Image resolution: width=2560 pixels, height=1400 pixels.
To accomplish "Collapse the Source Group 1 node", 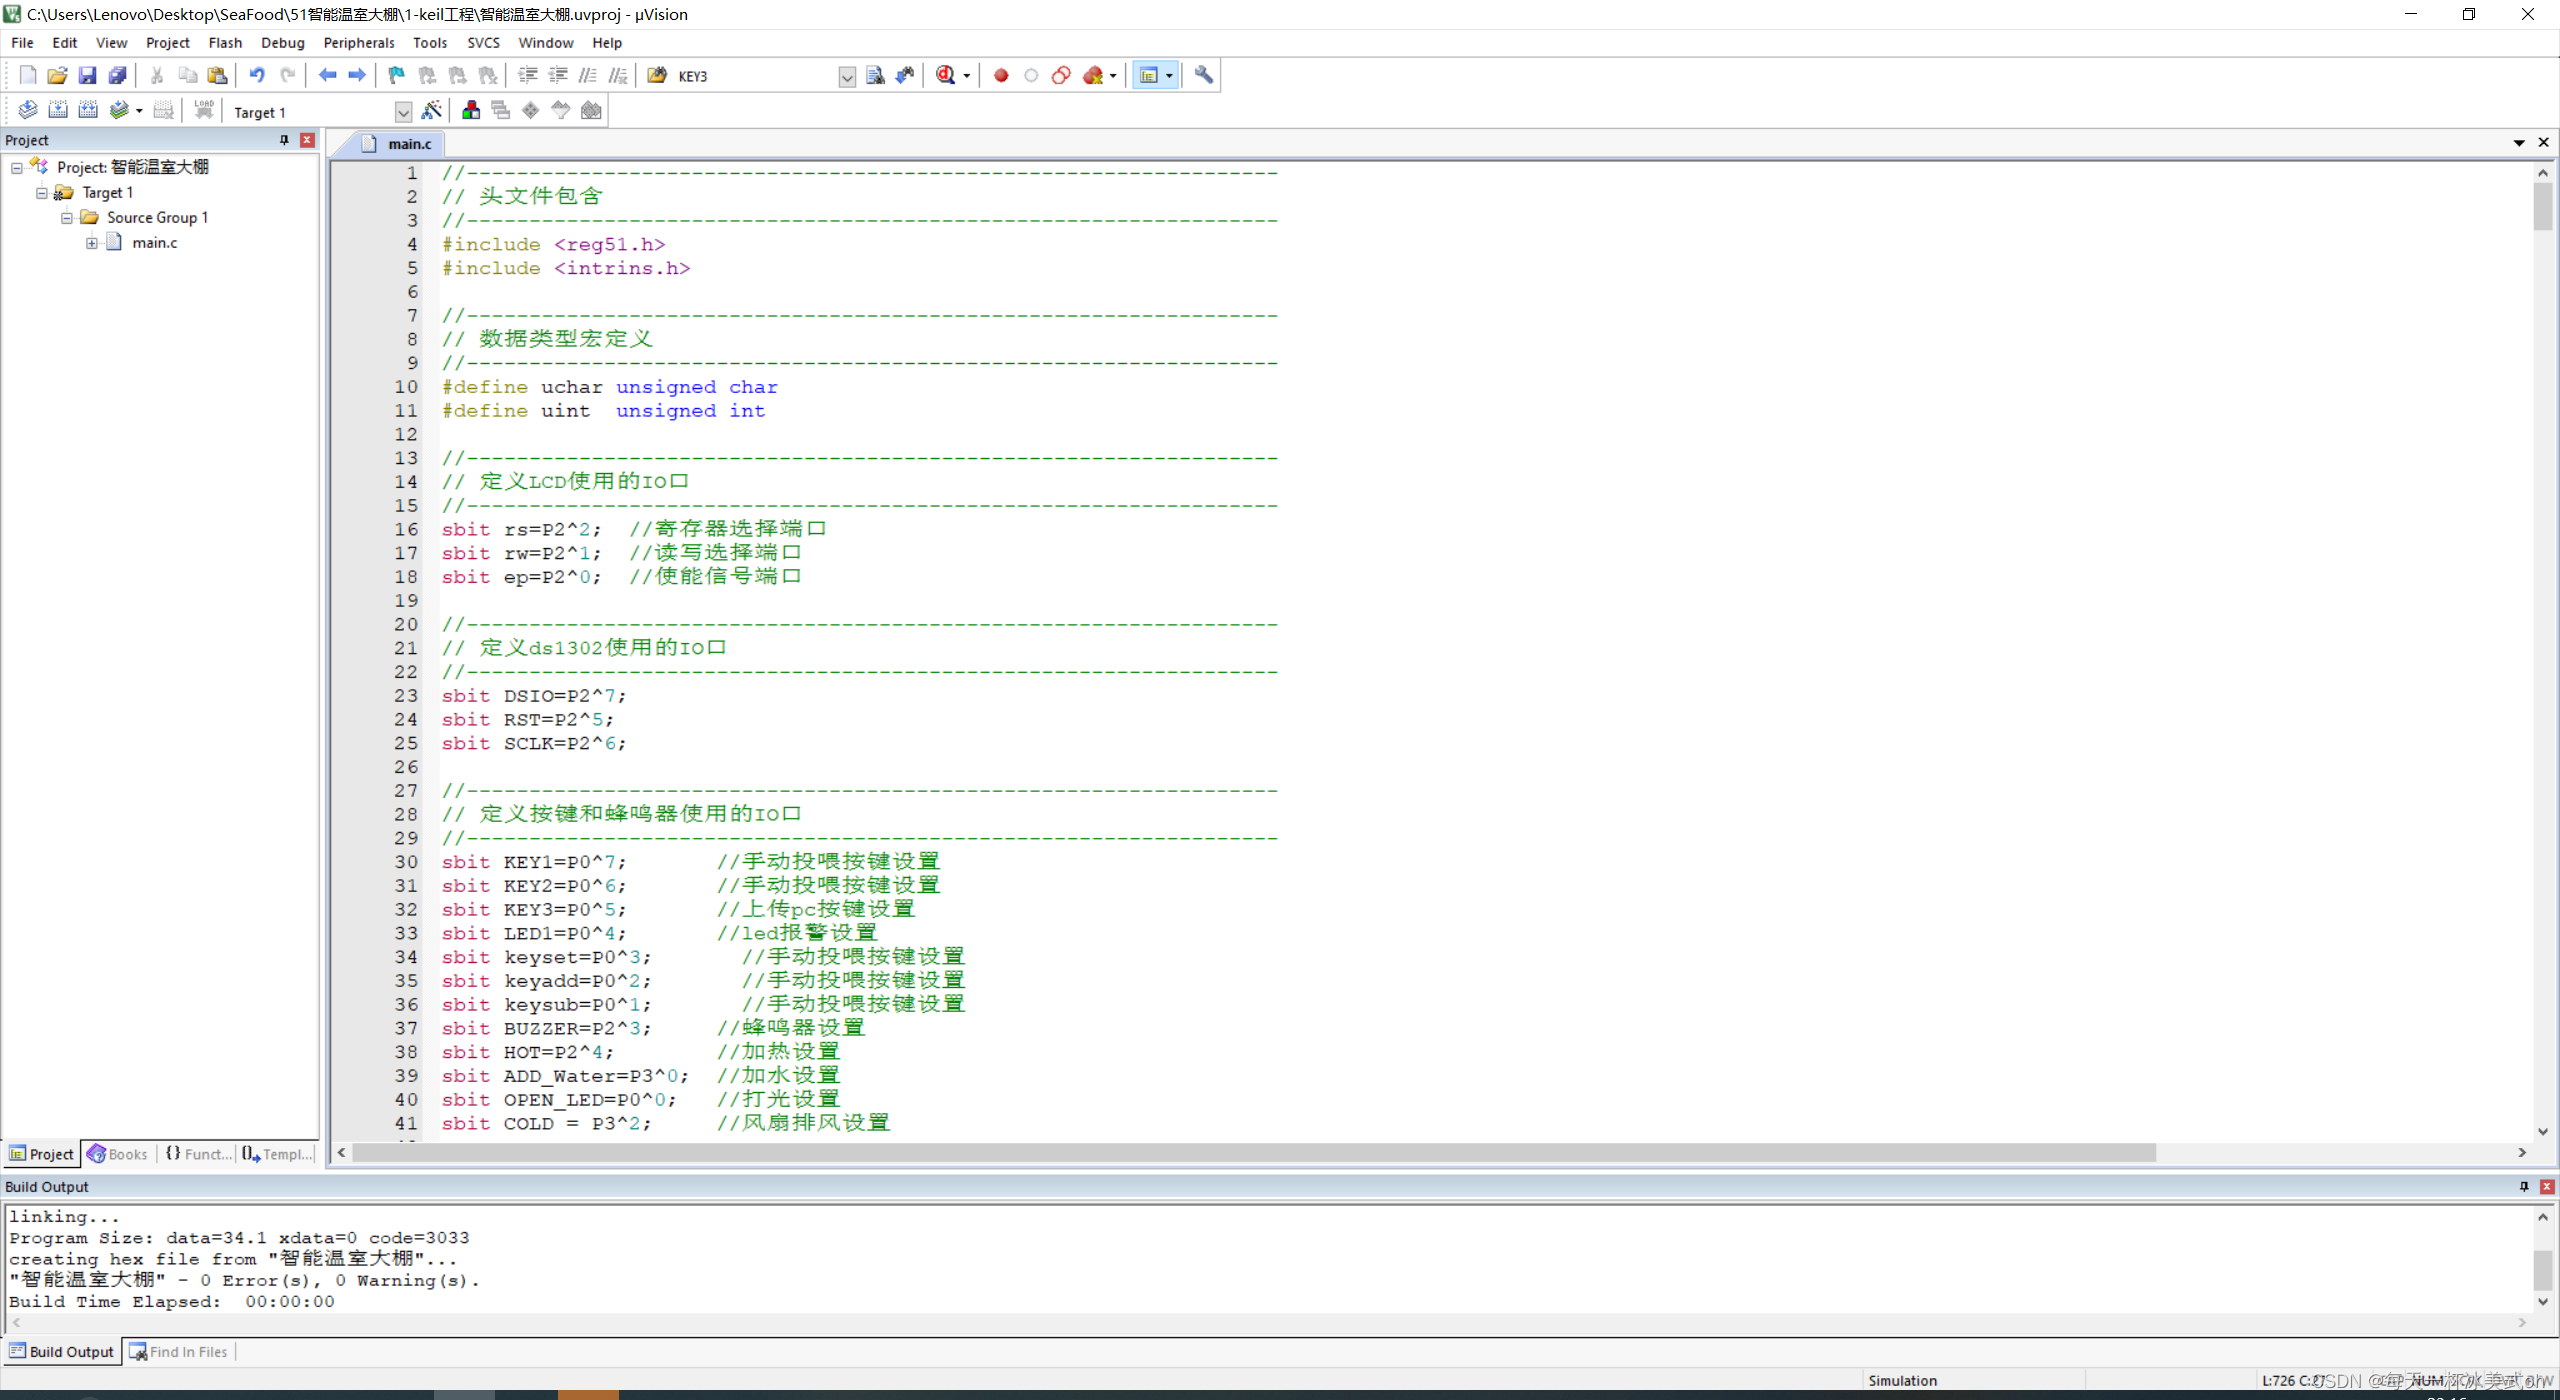I will pyautogui.click(x=67, y=218).
